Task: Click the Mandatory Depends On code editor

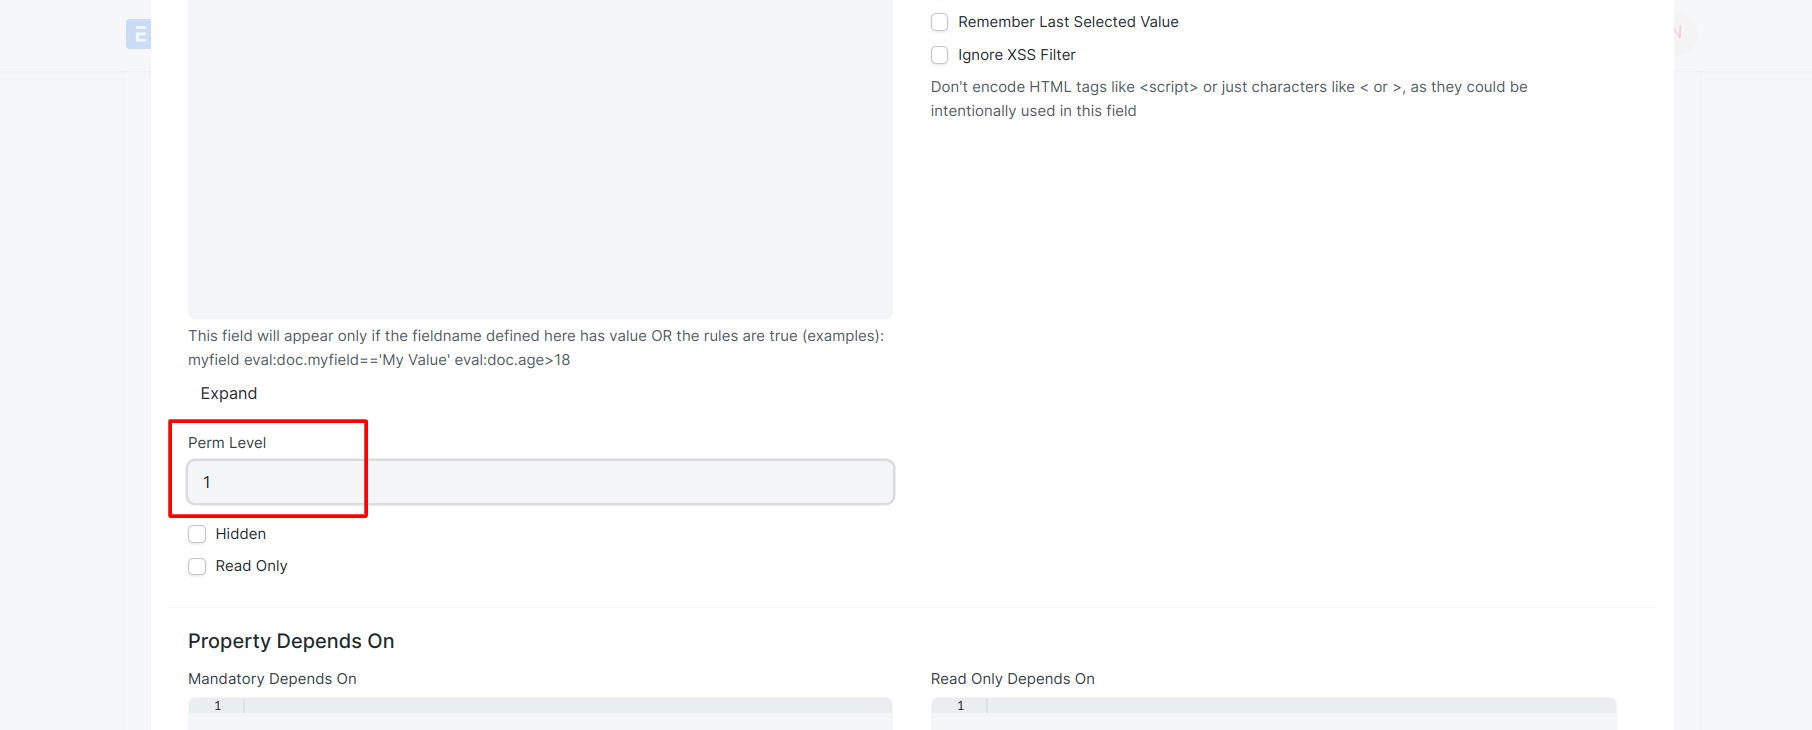Action: (540, 713)
